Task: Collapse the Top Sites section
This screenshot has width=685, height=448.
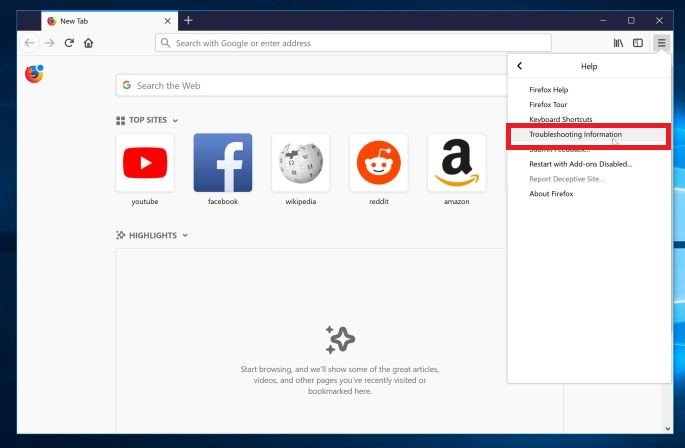Action: coord(175,121)
